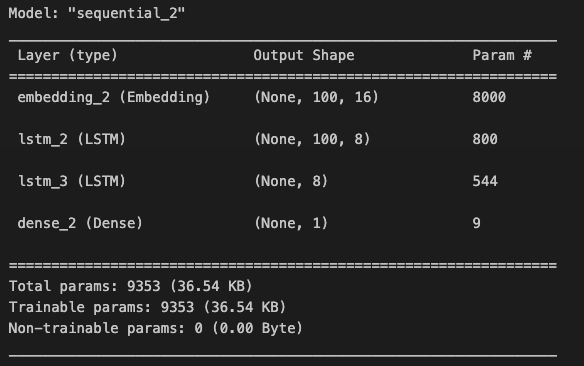Select the (None, 8) output shape
The width and height of the screenshot is (584, 366).
291,181
